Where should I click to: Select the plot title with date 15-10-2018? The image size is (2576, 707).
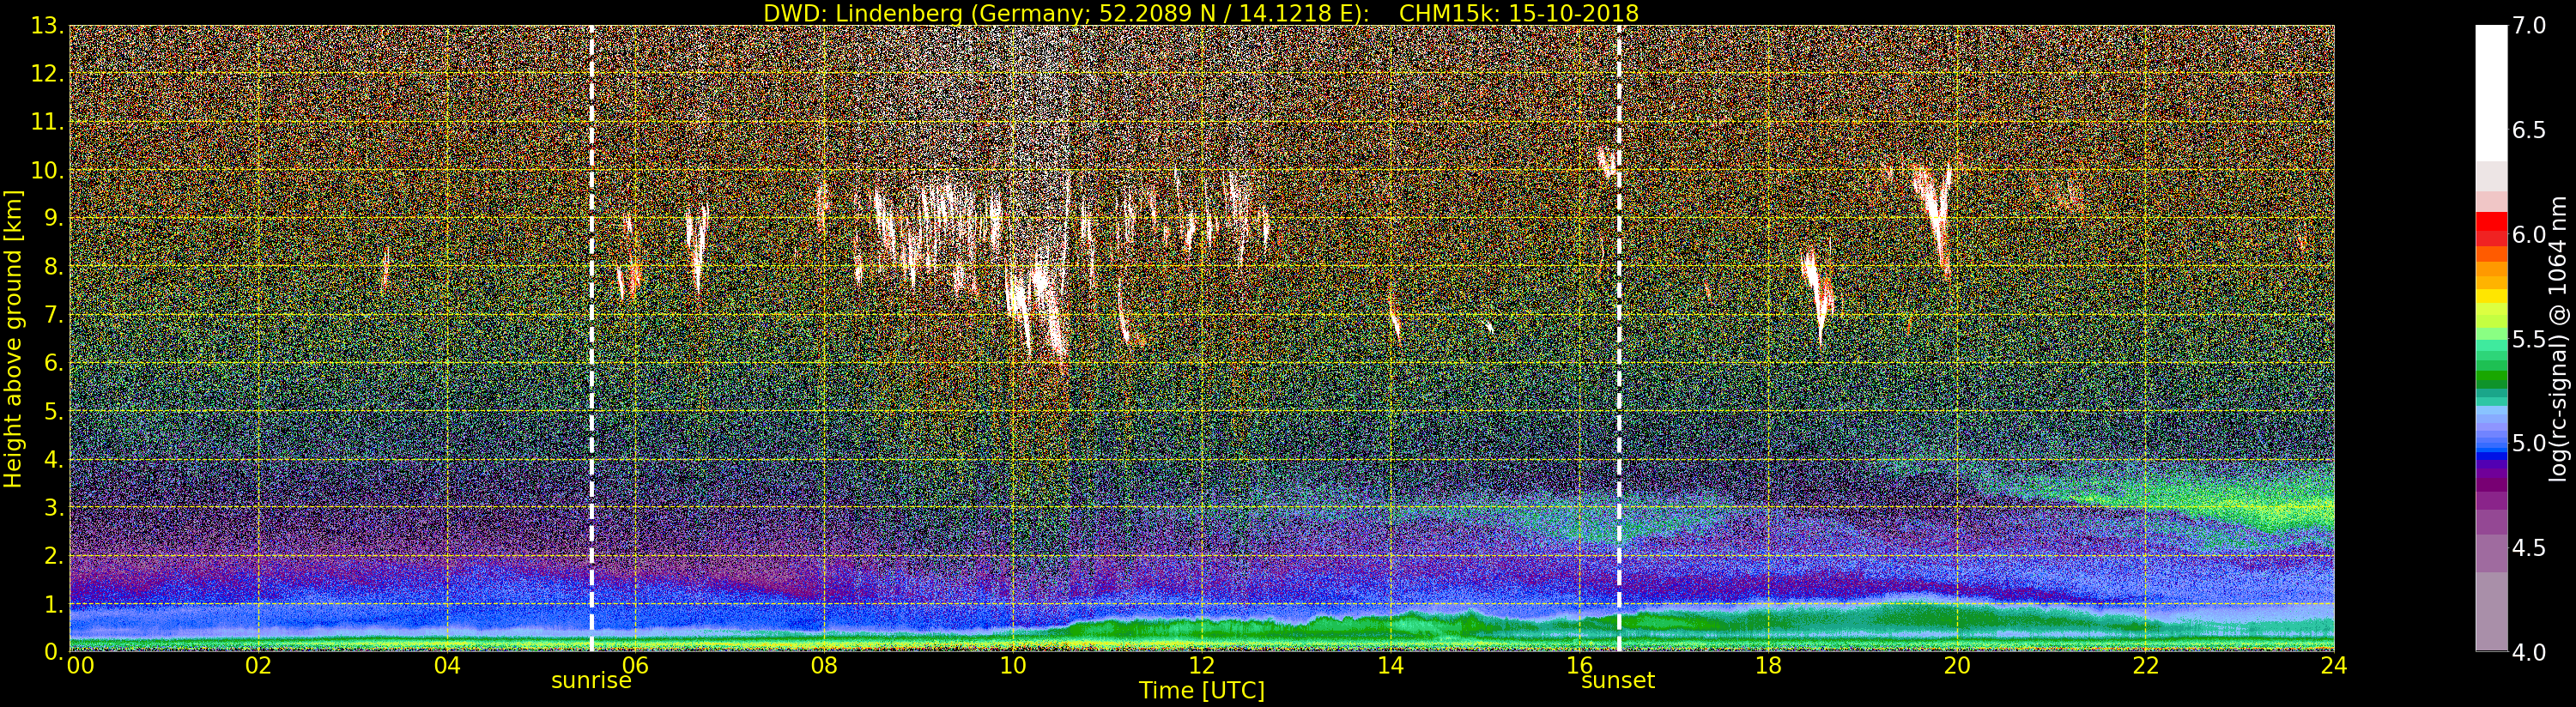tap(1200, 13)
